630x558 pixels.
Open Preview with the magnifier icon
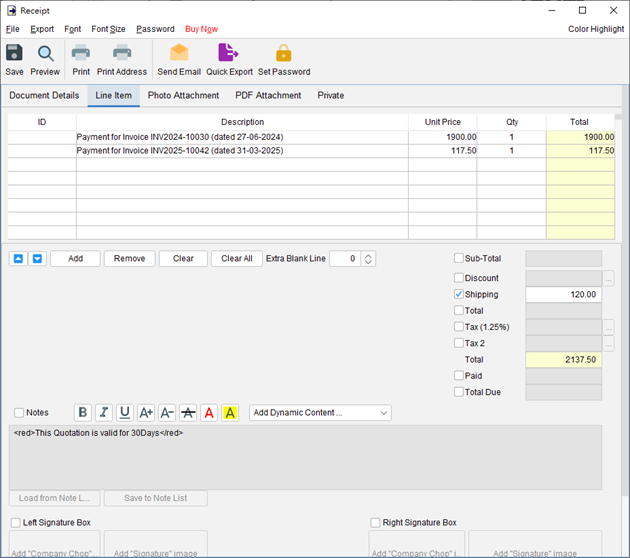click(45, 53)
